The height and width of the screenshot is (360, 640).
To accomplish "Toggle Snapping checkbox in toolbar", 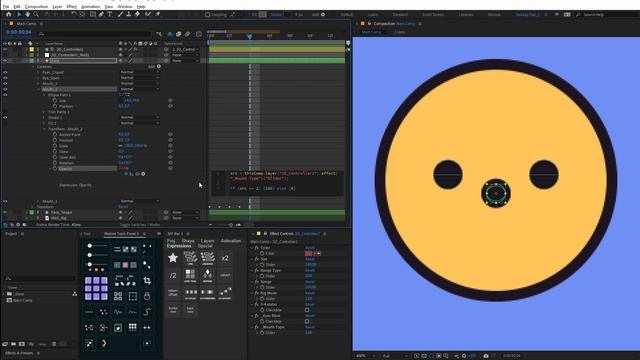I will pyautogui.click(x=207, y=15).
